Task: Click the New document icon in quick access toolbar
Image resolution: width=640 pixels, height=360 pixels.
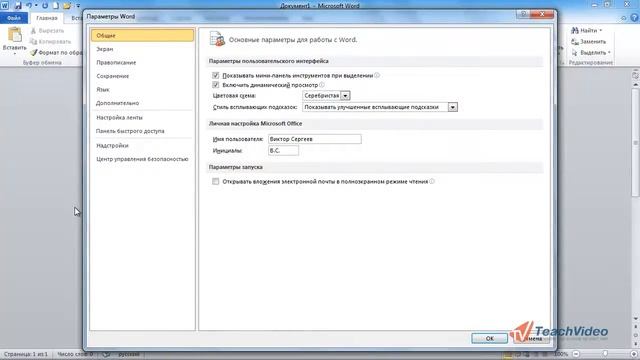Action: [x=56, y=5]
